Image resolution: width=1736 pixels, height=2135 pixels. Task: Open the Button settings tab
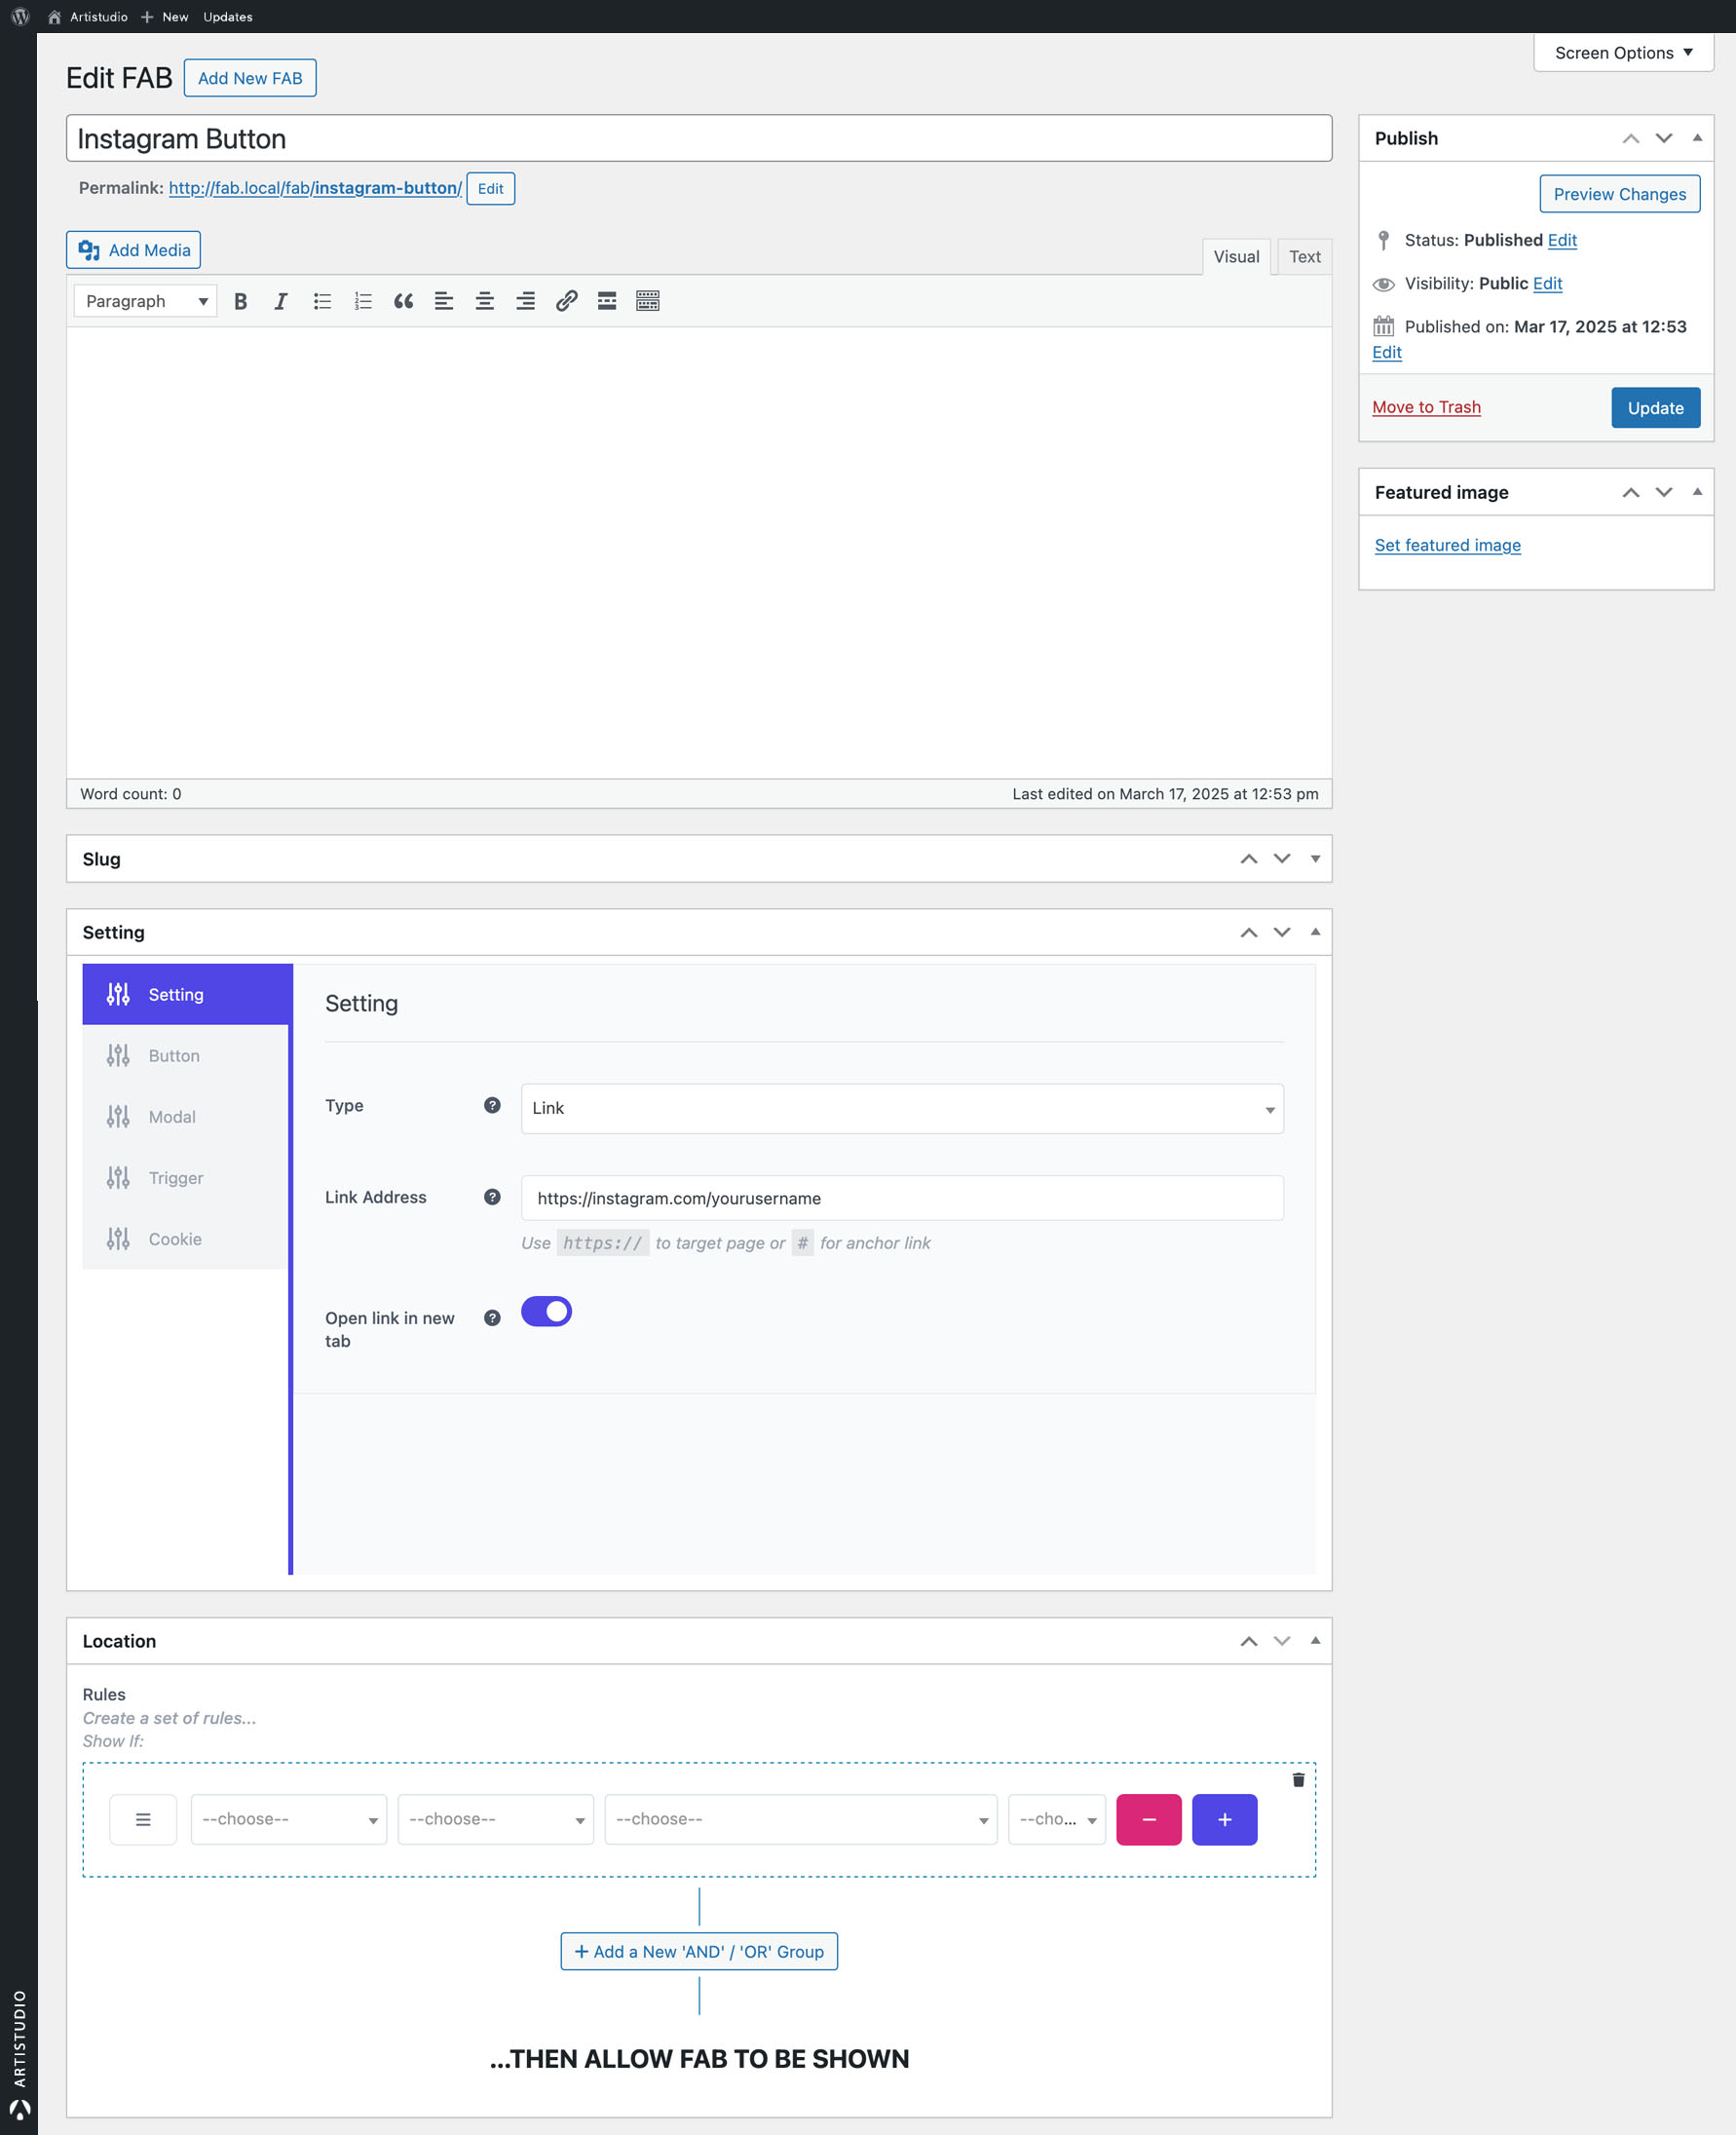[x=186, y=1056]
